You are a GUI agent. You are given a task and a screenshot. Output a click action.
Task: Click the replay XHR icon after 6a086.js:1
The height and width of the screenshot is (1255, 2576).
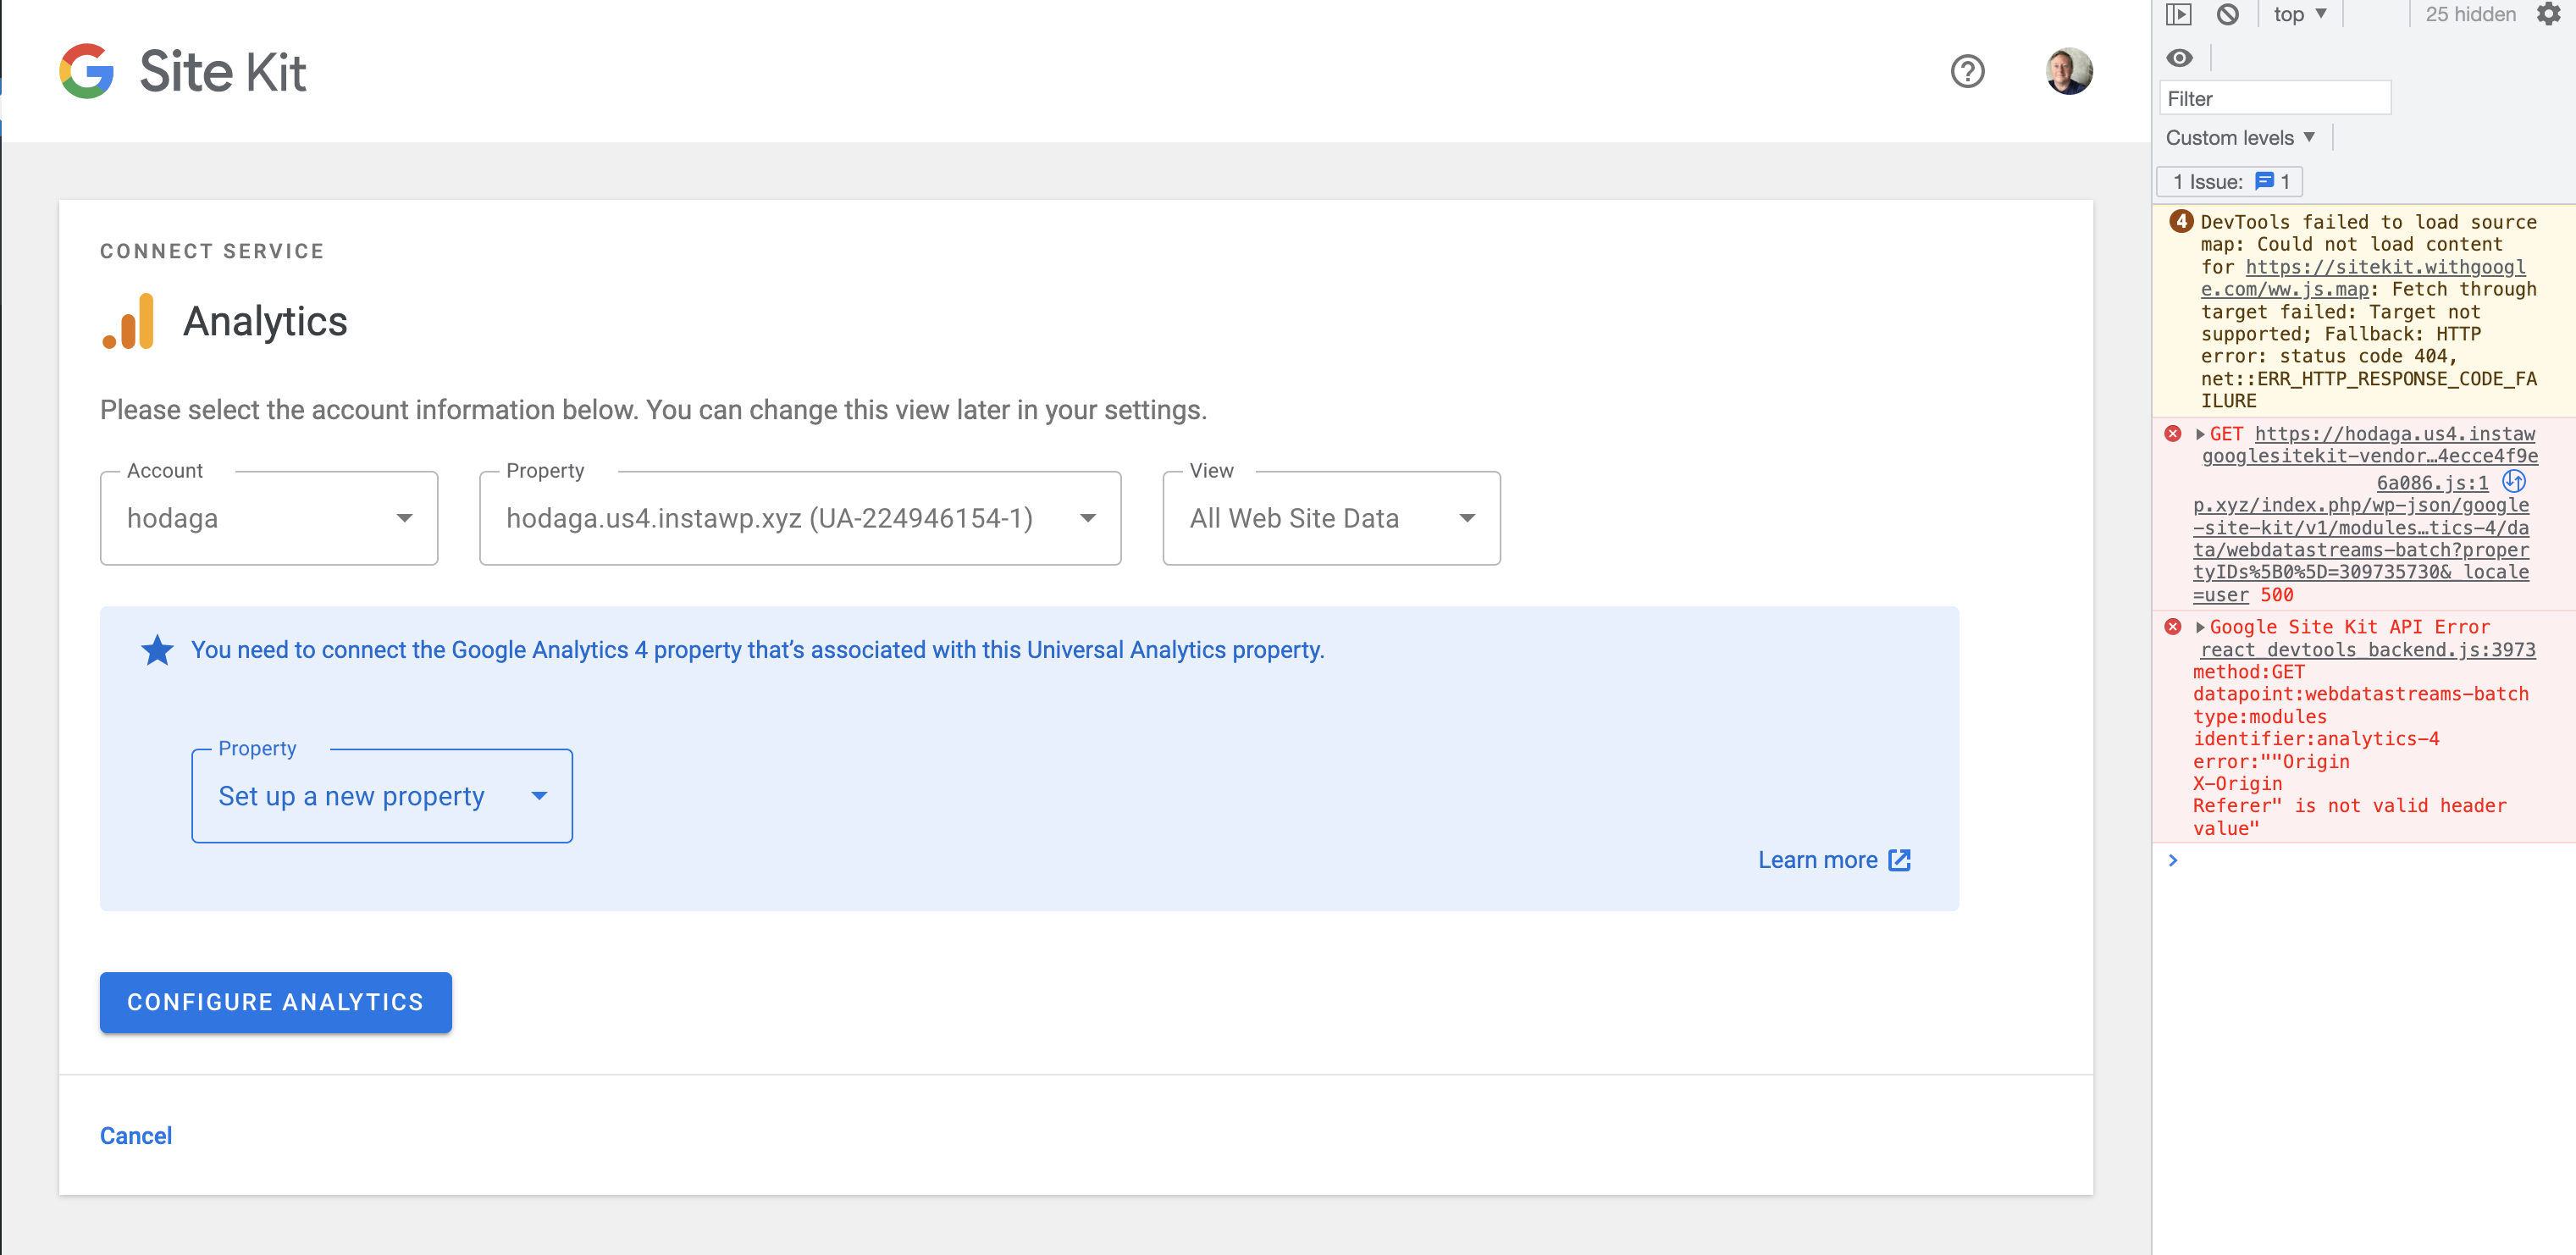pyautogui.click(x=2514, y=482)
